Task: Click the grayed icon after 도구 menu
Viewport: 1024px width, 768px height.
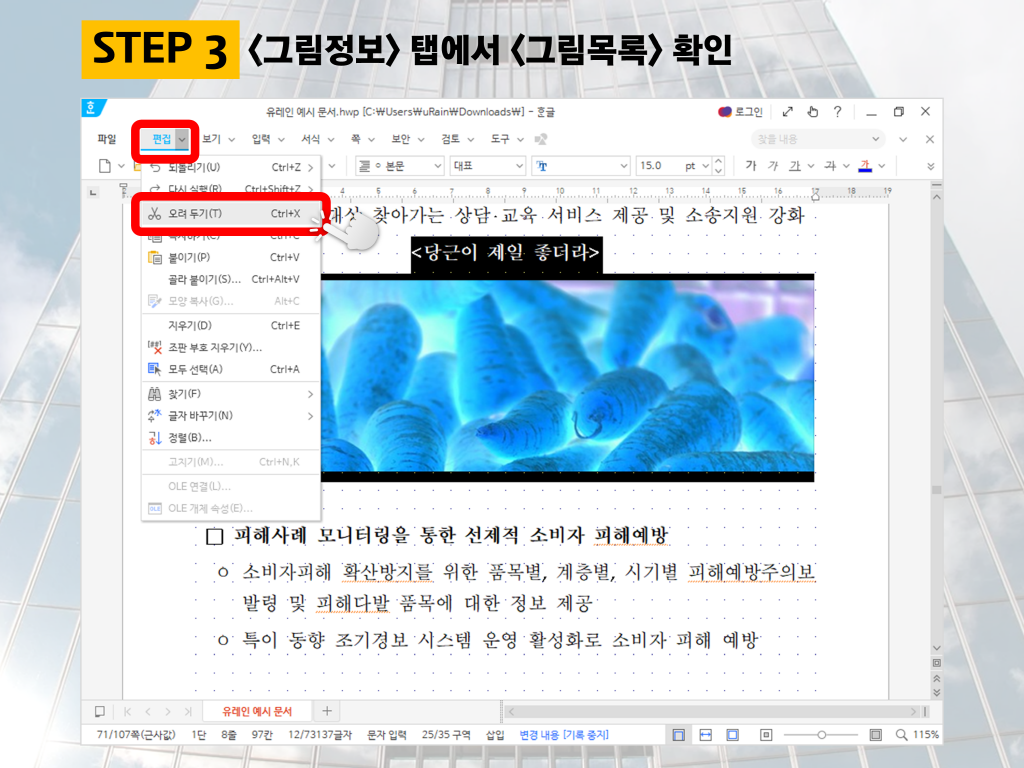Action: pyautogui.click(x=541, y=139)
